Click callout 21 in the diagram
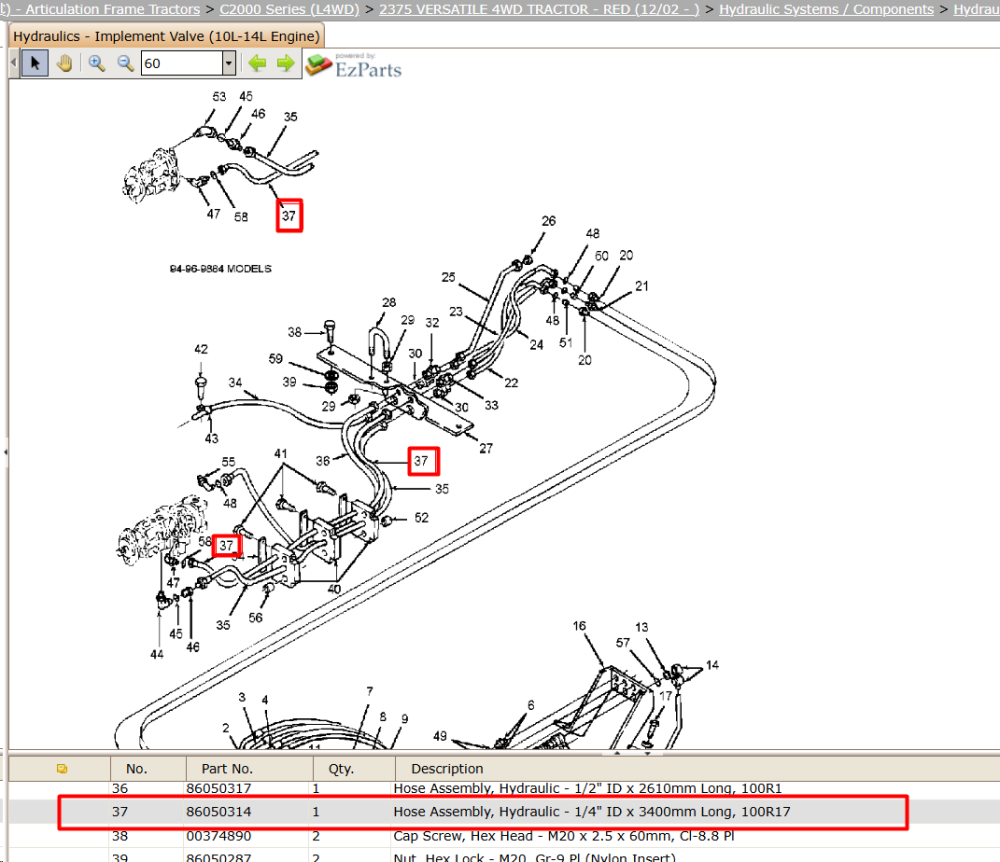The image size is (1000, 862). [642, 286]
